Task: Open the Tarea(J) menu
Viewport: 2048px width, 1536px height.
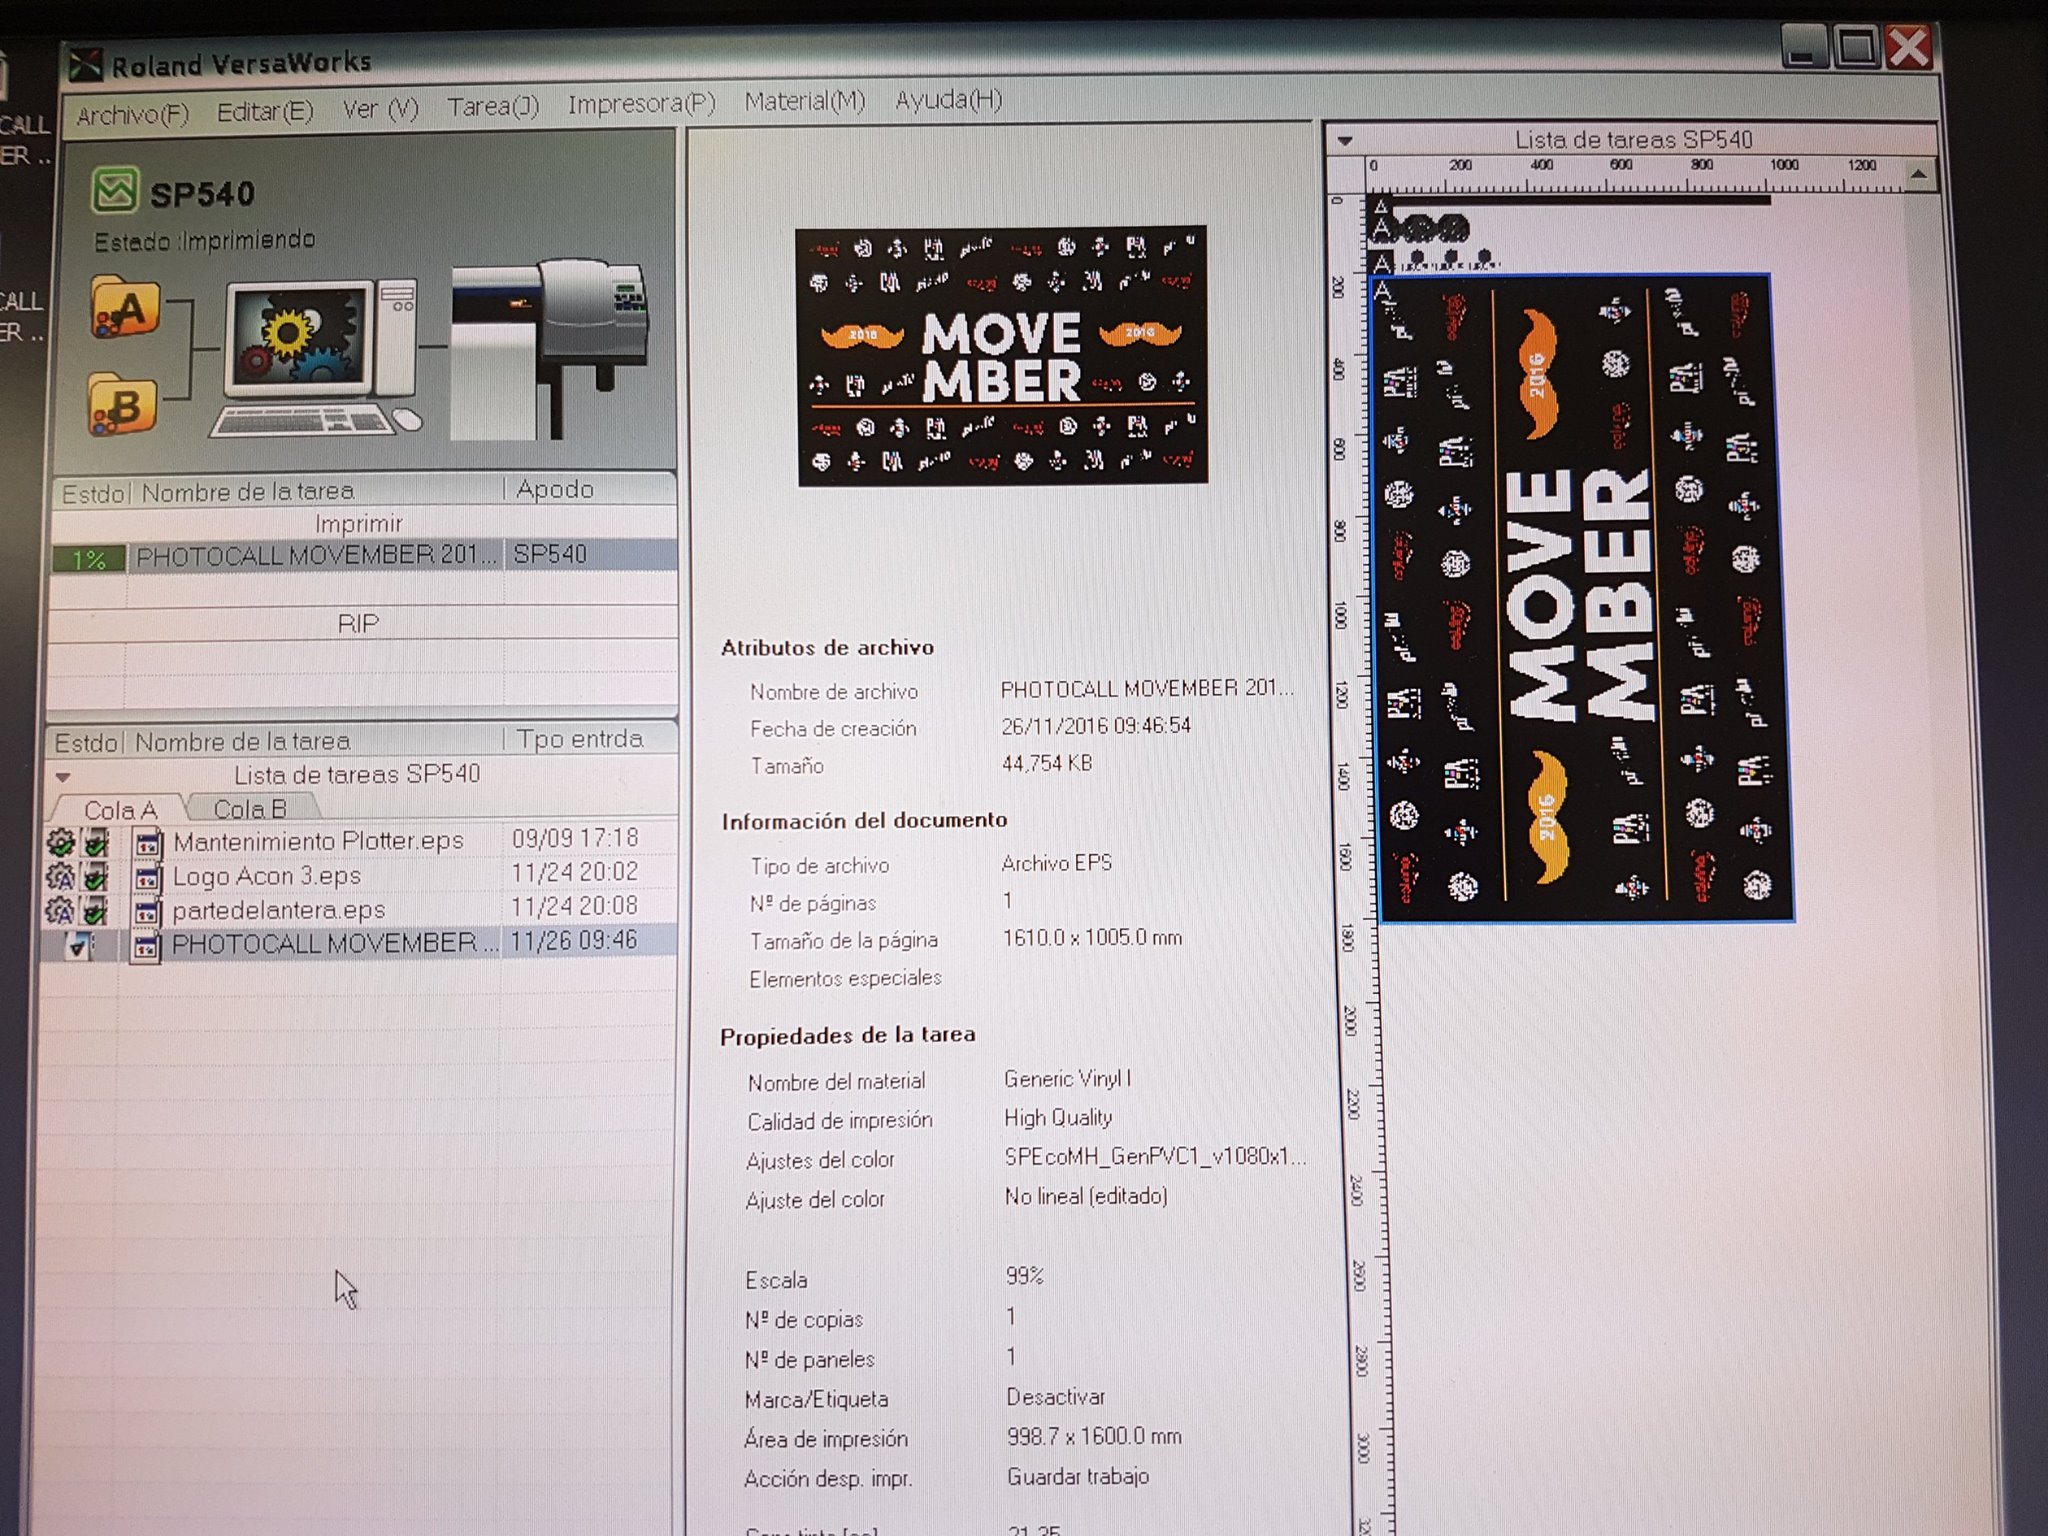Action: click(492, 106)
